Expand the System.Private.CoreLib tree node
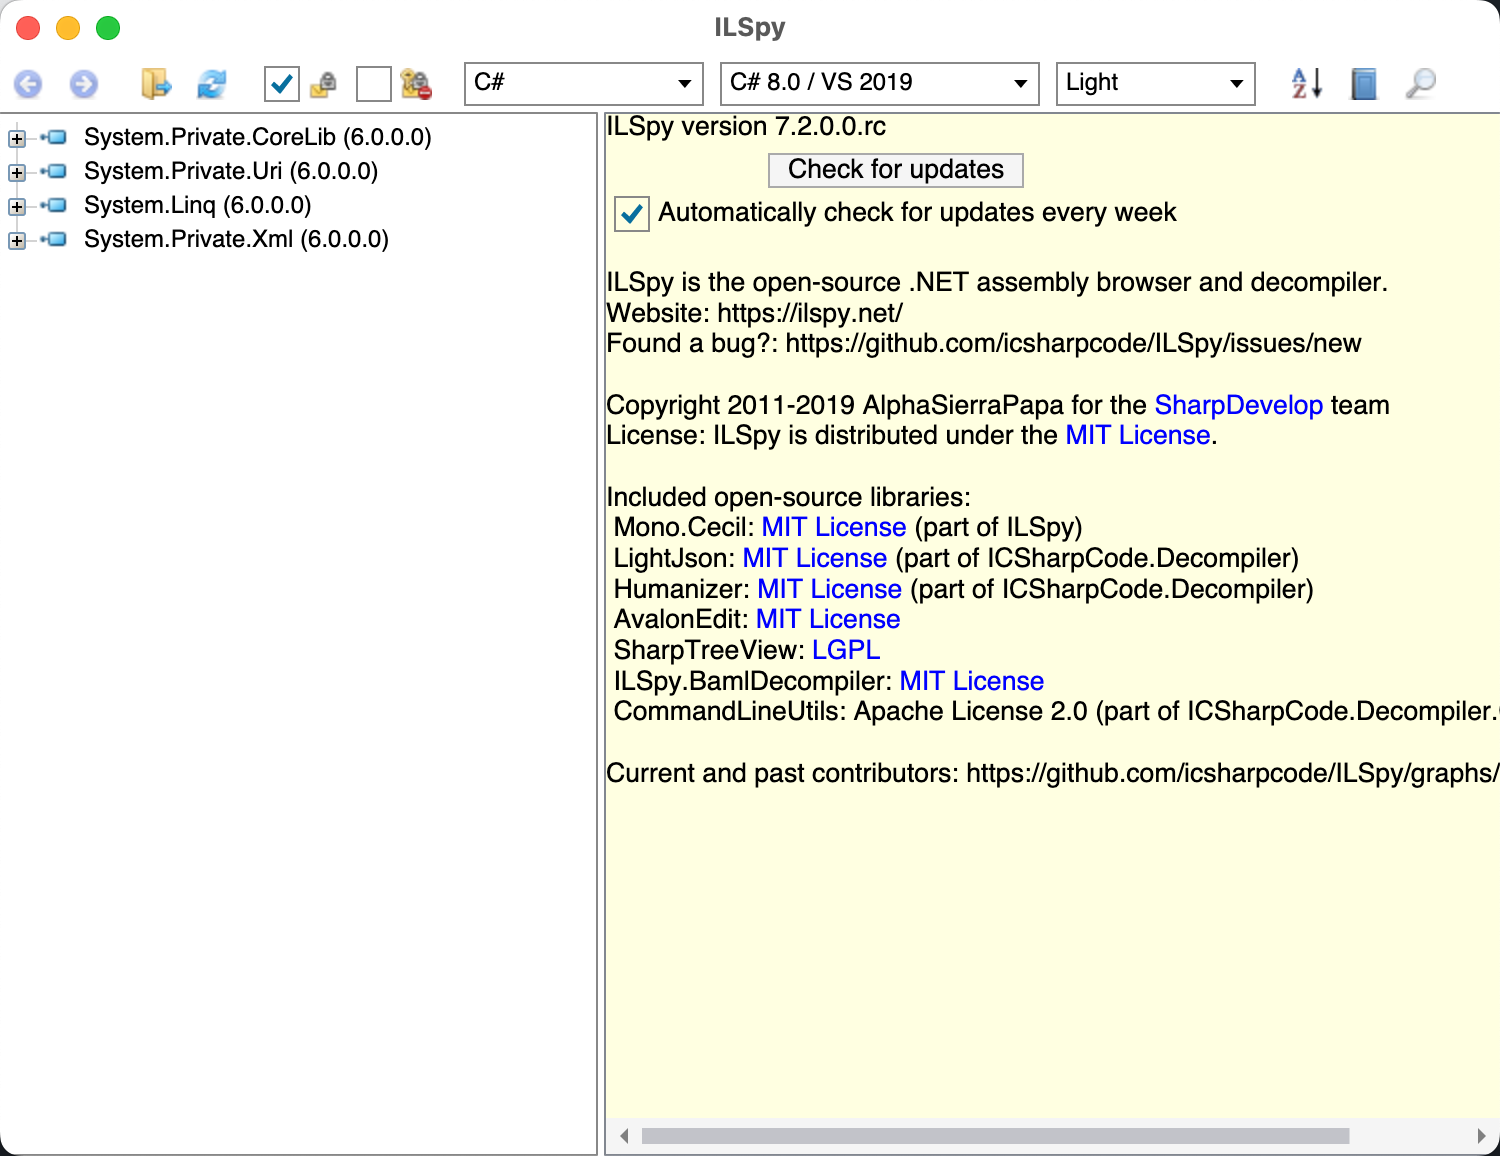This screenshot has width=1500, height=1156. 17,138
